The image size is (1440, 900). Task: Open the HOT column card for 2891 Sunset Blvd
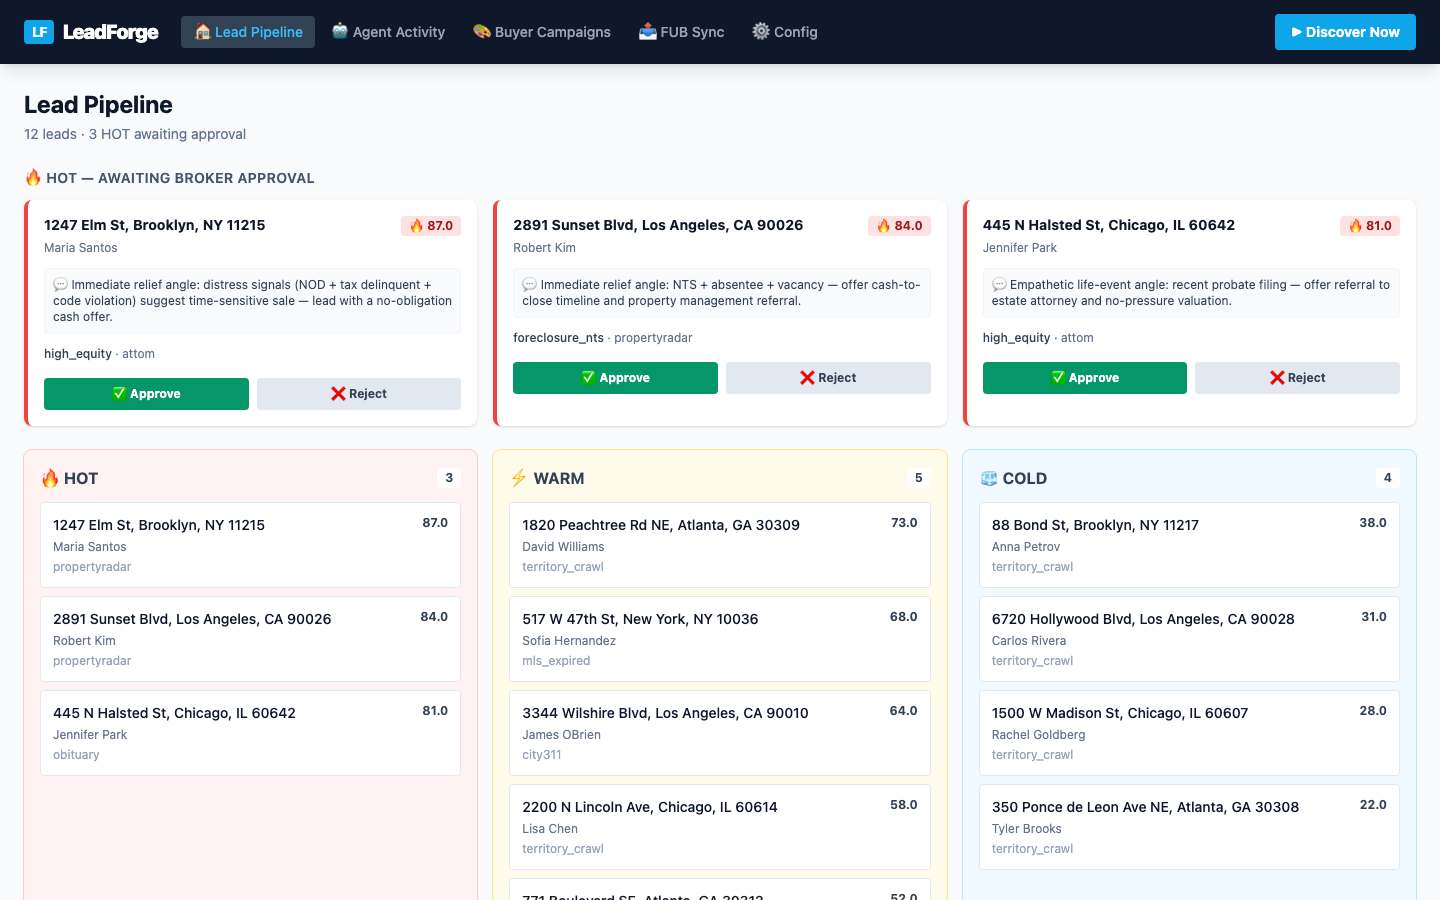(x=250, y=639)
